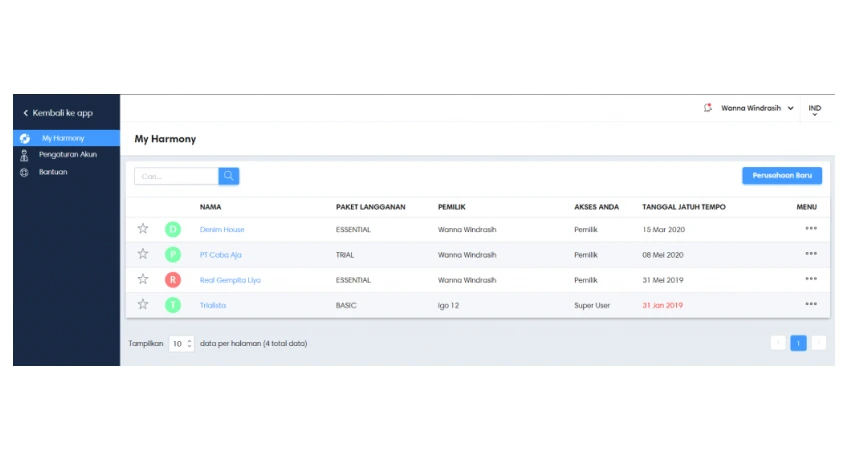Expand the Wanna Windrasih user dropdown
This screenshot has height=460, width=847.
757,108
